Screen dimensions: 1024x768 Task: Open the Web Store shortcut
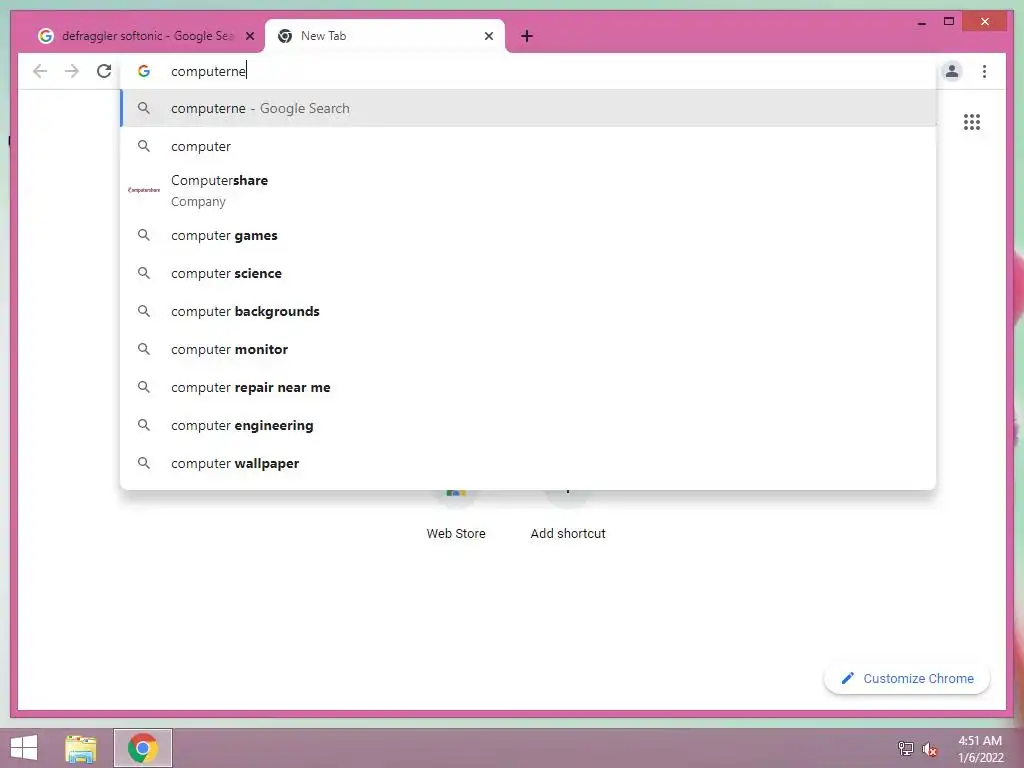pyautogui.click(x=456, y=516)
